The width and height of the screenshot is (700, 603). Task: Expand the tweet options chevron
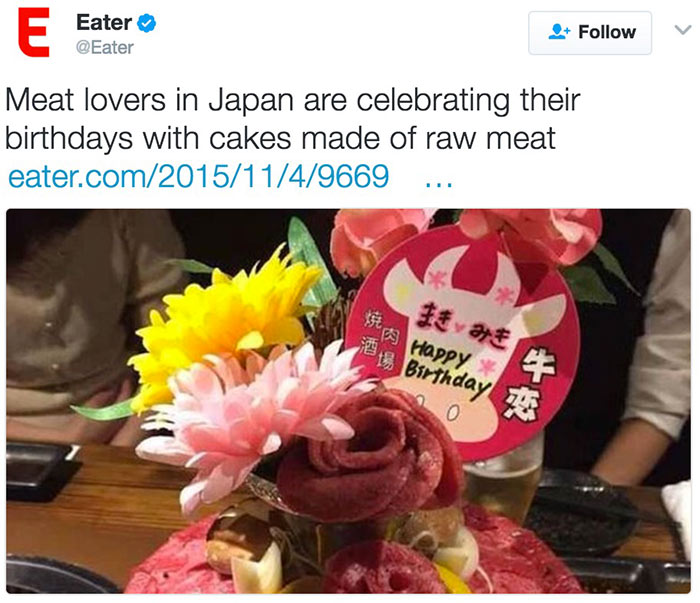pyautogui.click(x=682, y=31)
